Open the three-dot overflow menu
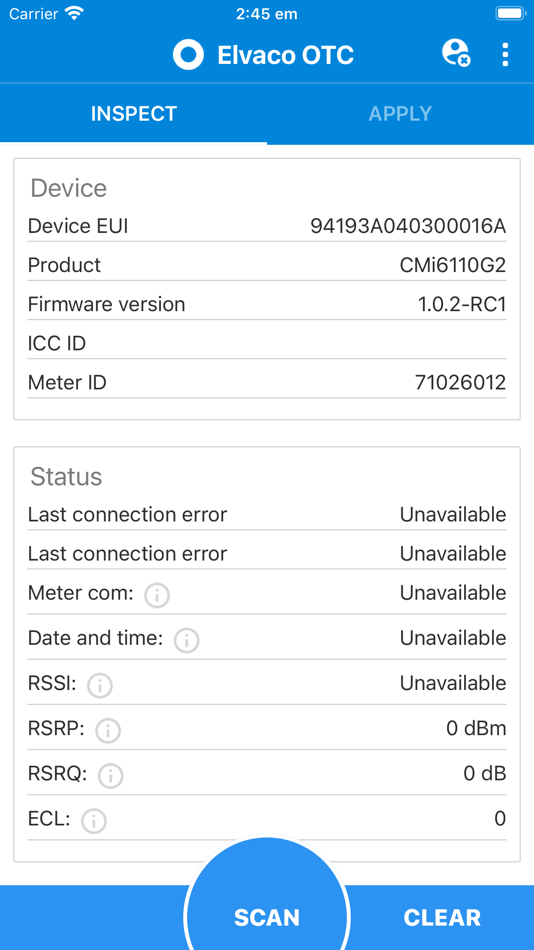Image resolution: width=534 pixels, height=950 pixels. point(505,55)
